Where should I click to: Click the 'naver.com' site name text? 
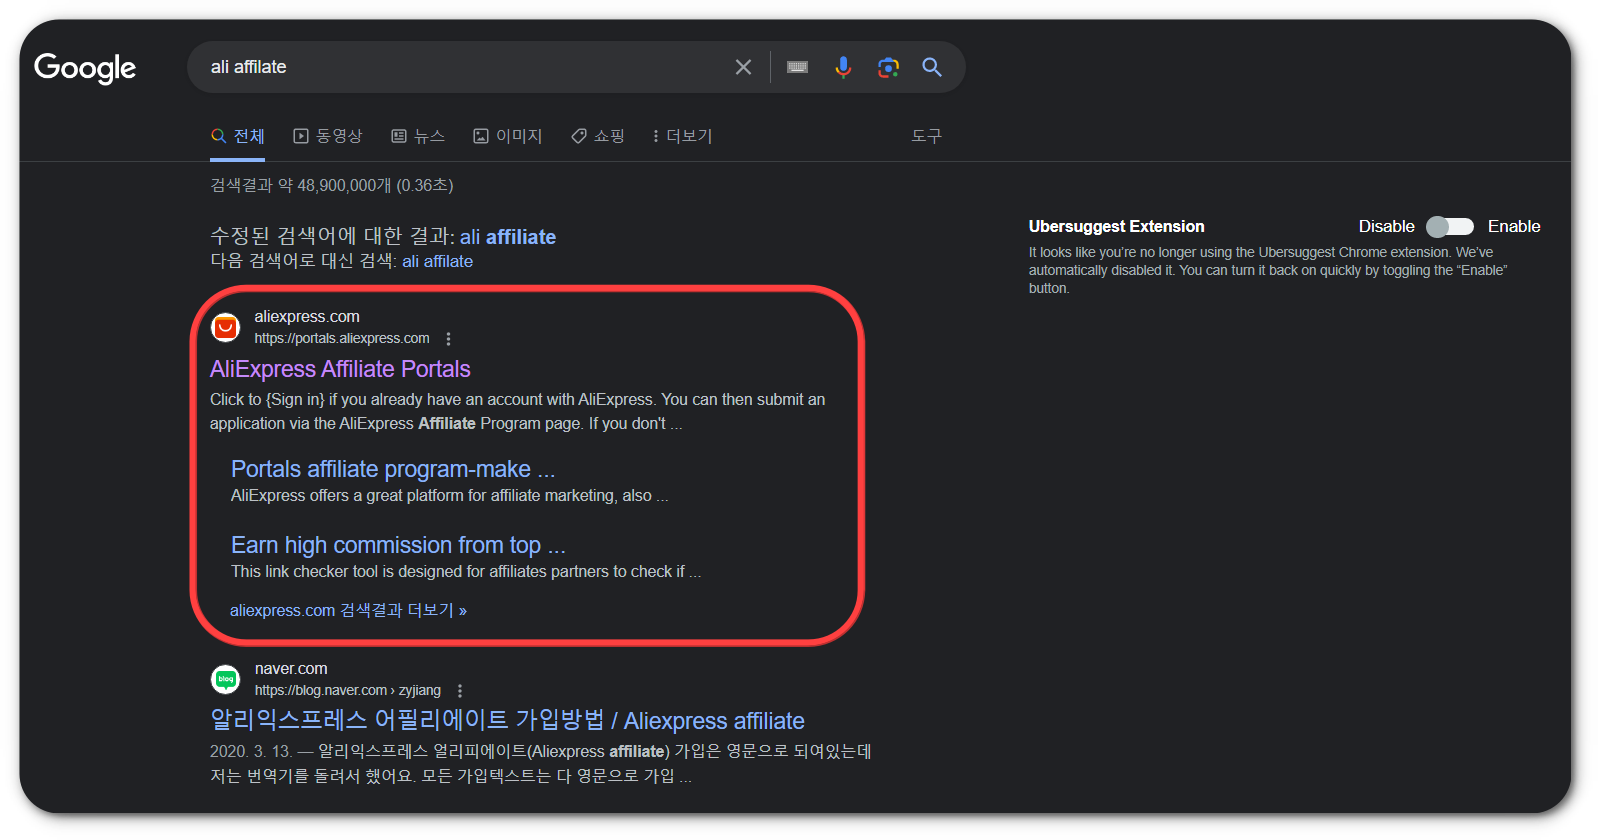[x=291, y=669]
